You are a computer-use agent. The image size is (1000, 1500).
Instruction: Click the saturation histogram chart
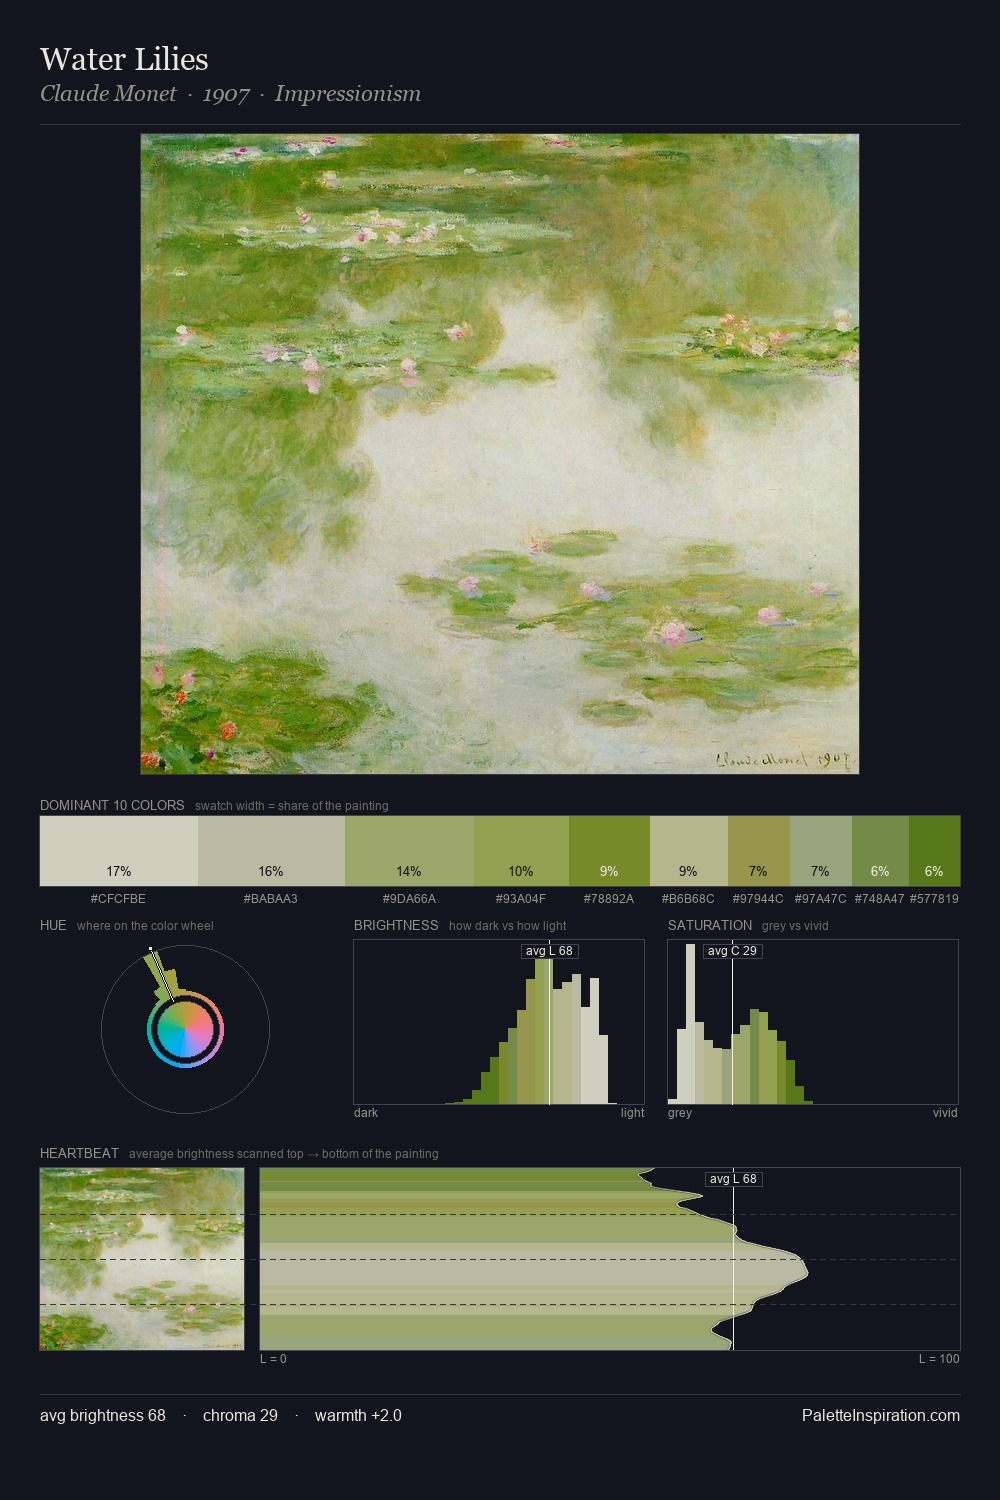click(813, 1022)
